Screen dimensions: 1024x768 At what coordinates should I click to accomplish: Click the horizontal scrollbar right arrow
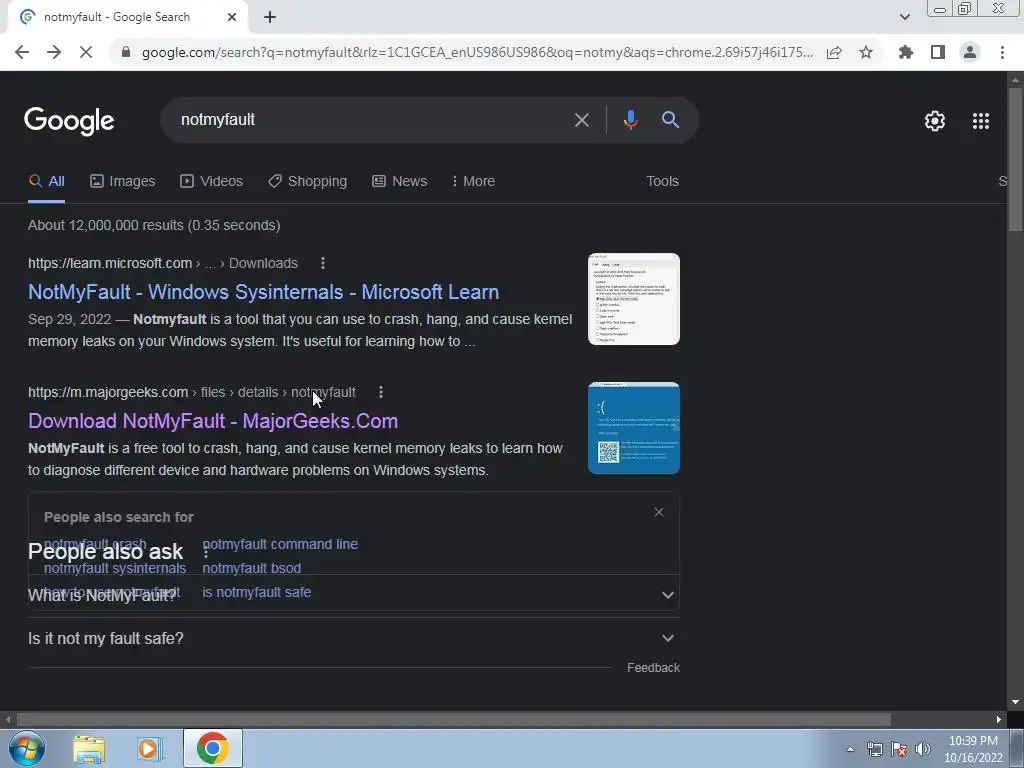tap(999, 720)
